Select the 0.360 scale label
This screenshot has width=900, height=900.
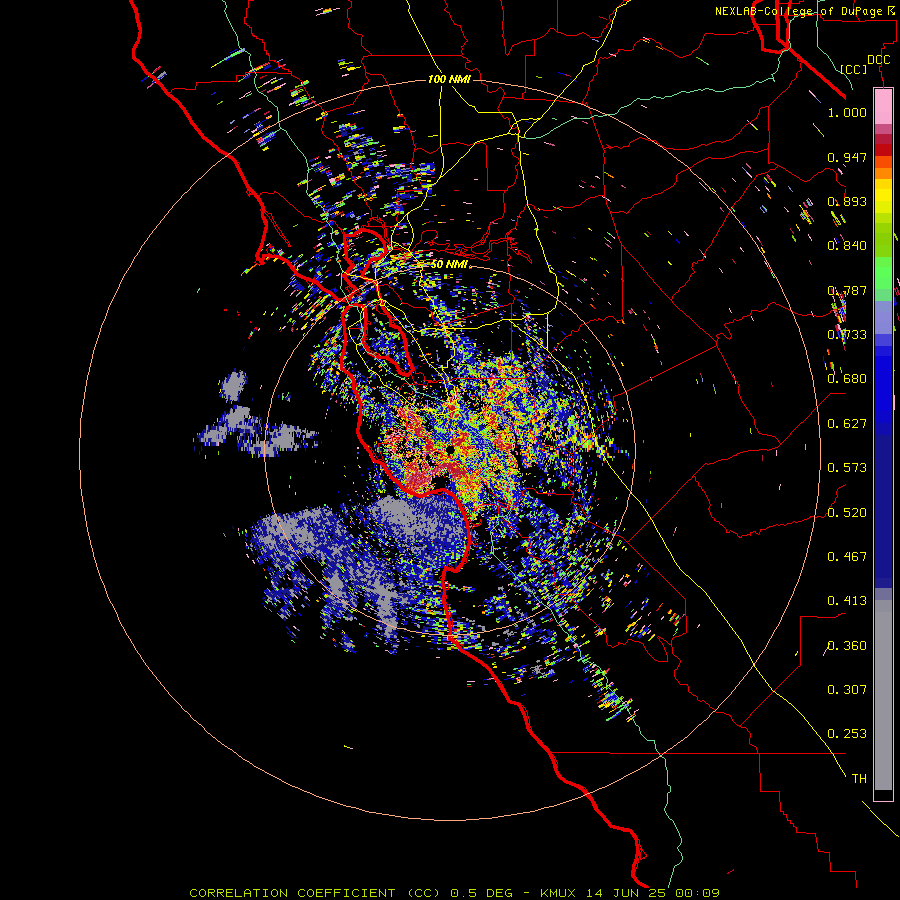click(847, 645)
